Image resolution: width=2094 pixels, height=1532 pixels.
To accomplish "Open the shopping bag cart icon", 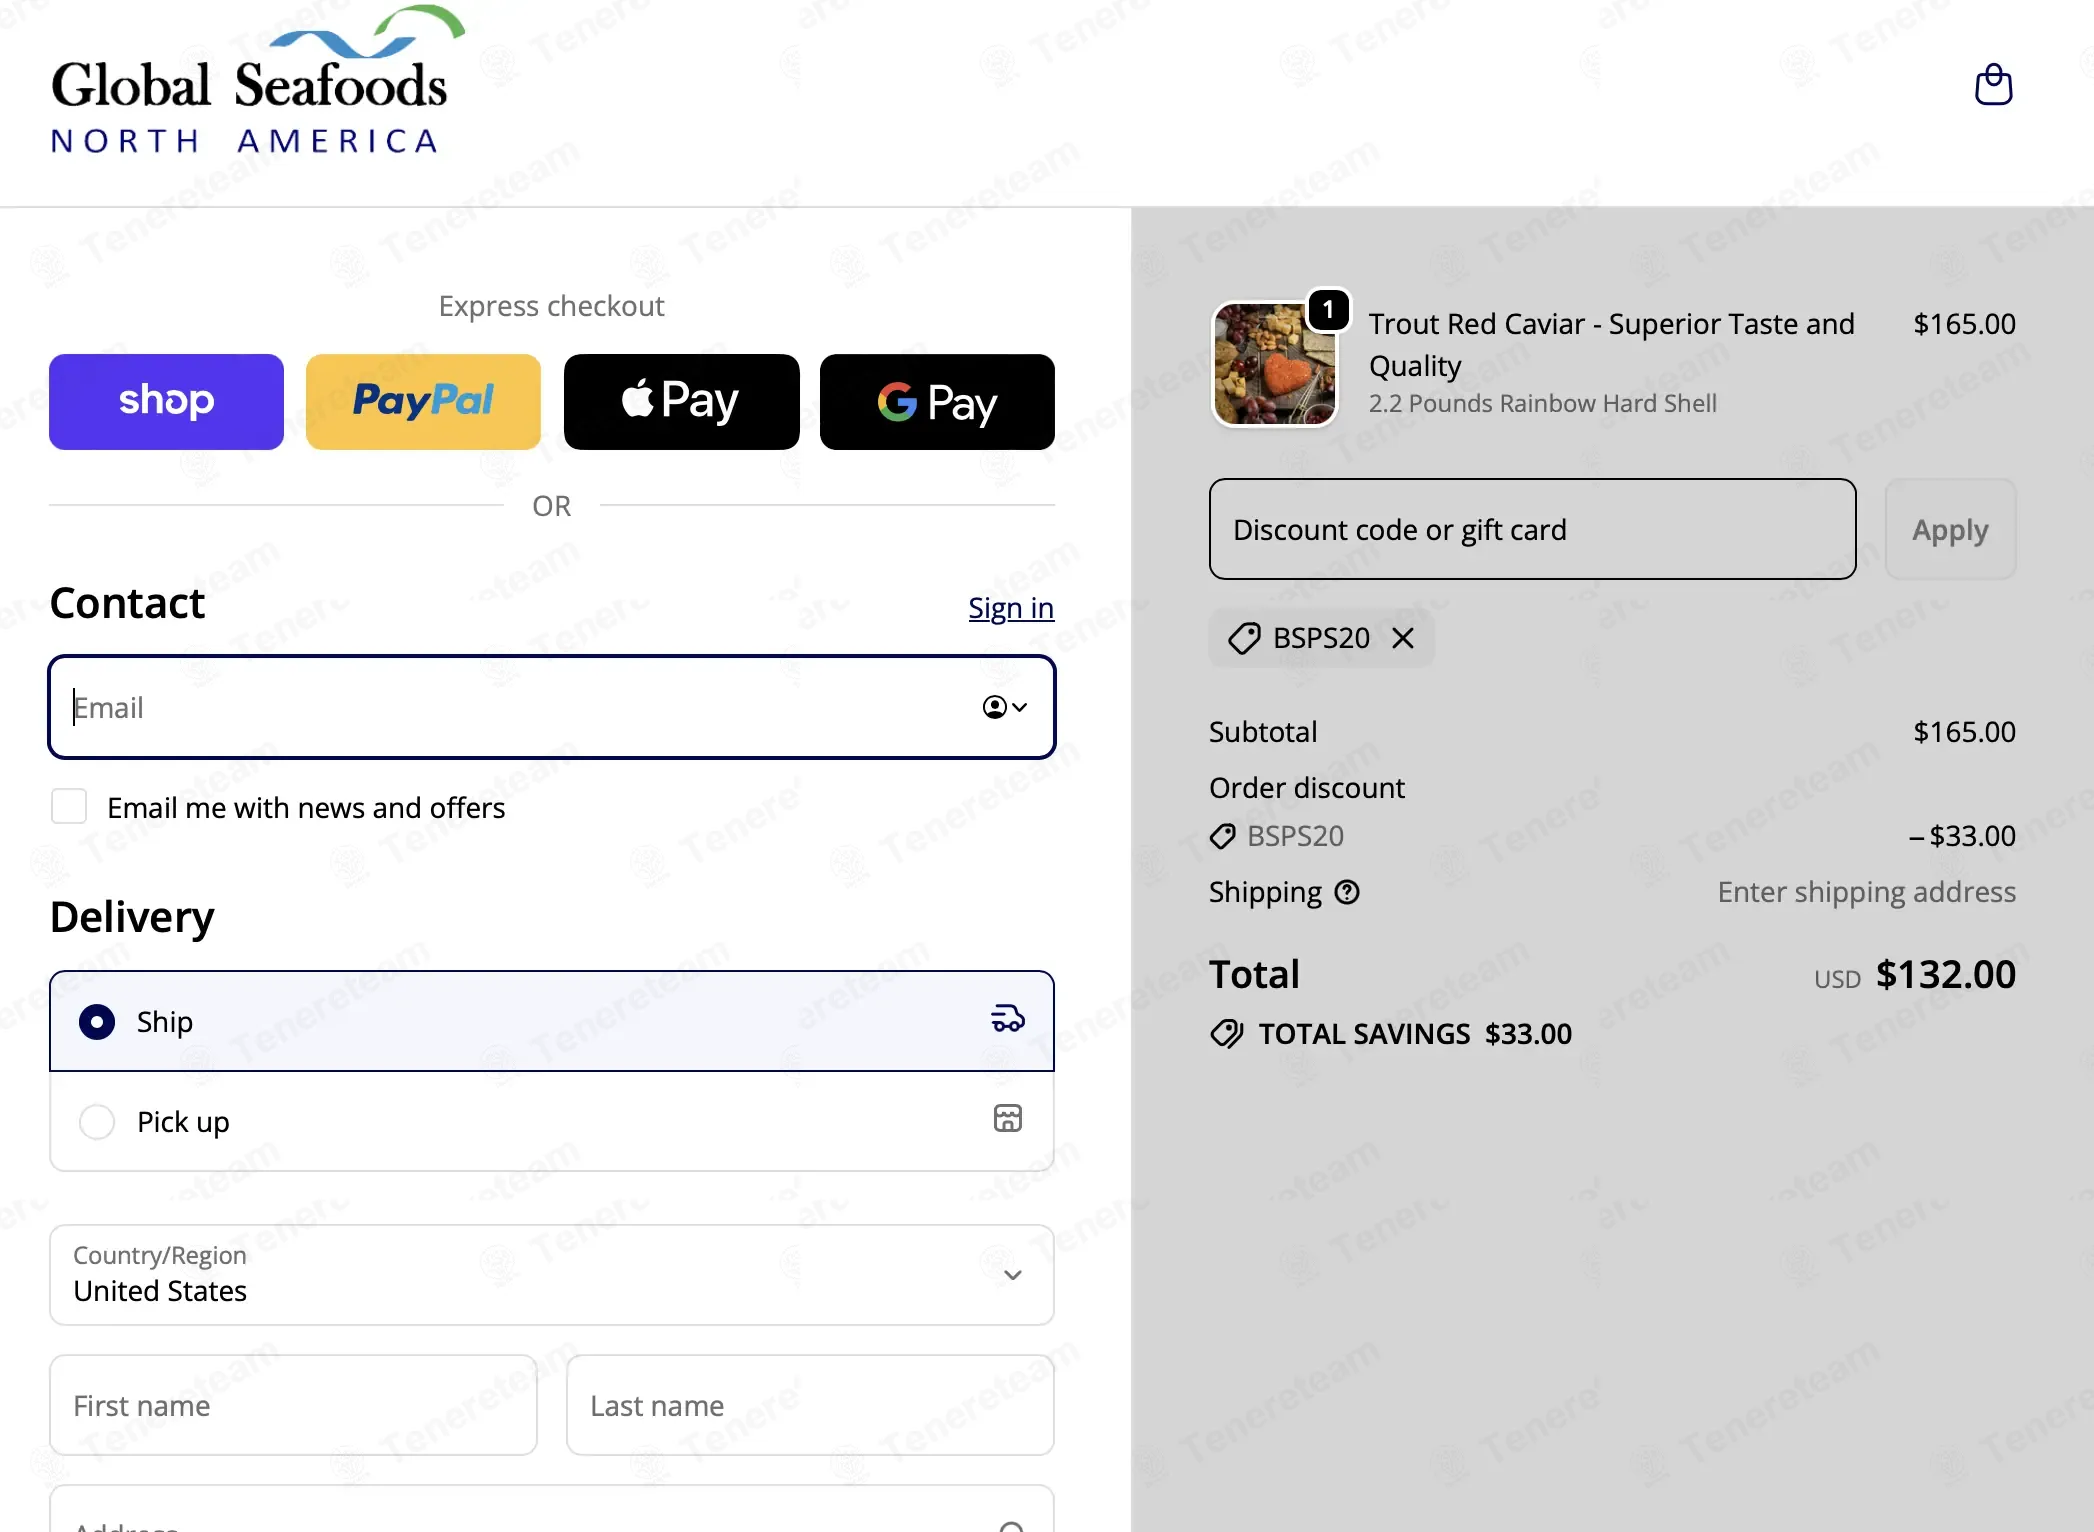I will point(1993,85).
